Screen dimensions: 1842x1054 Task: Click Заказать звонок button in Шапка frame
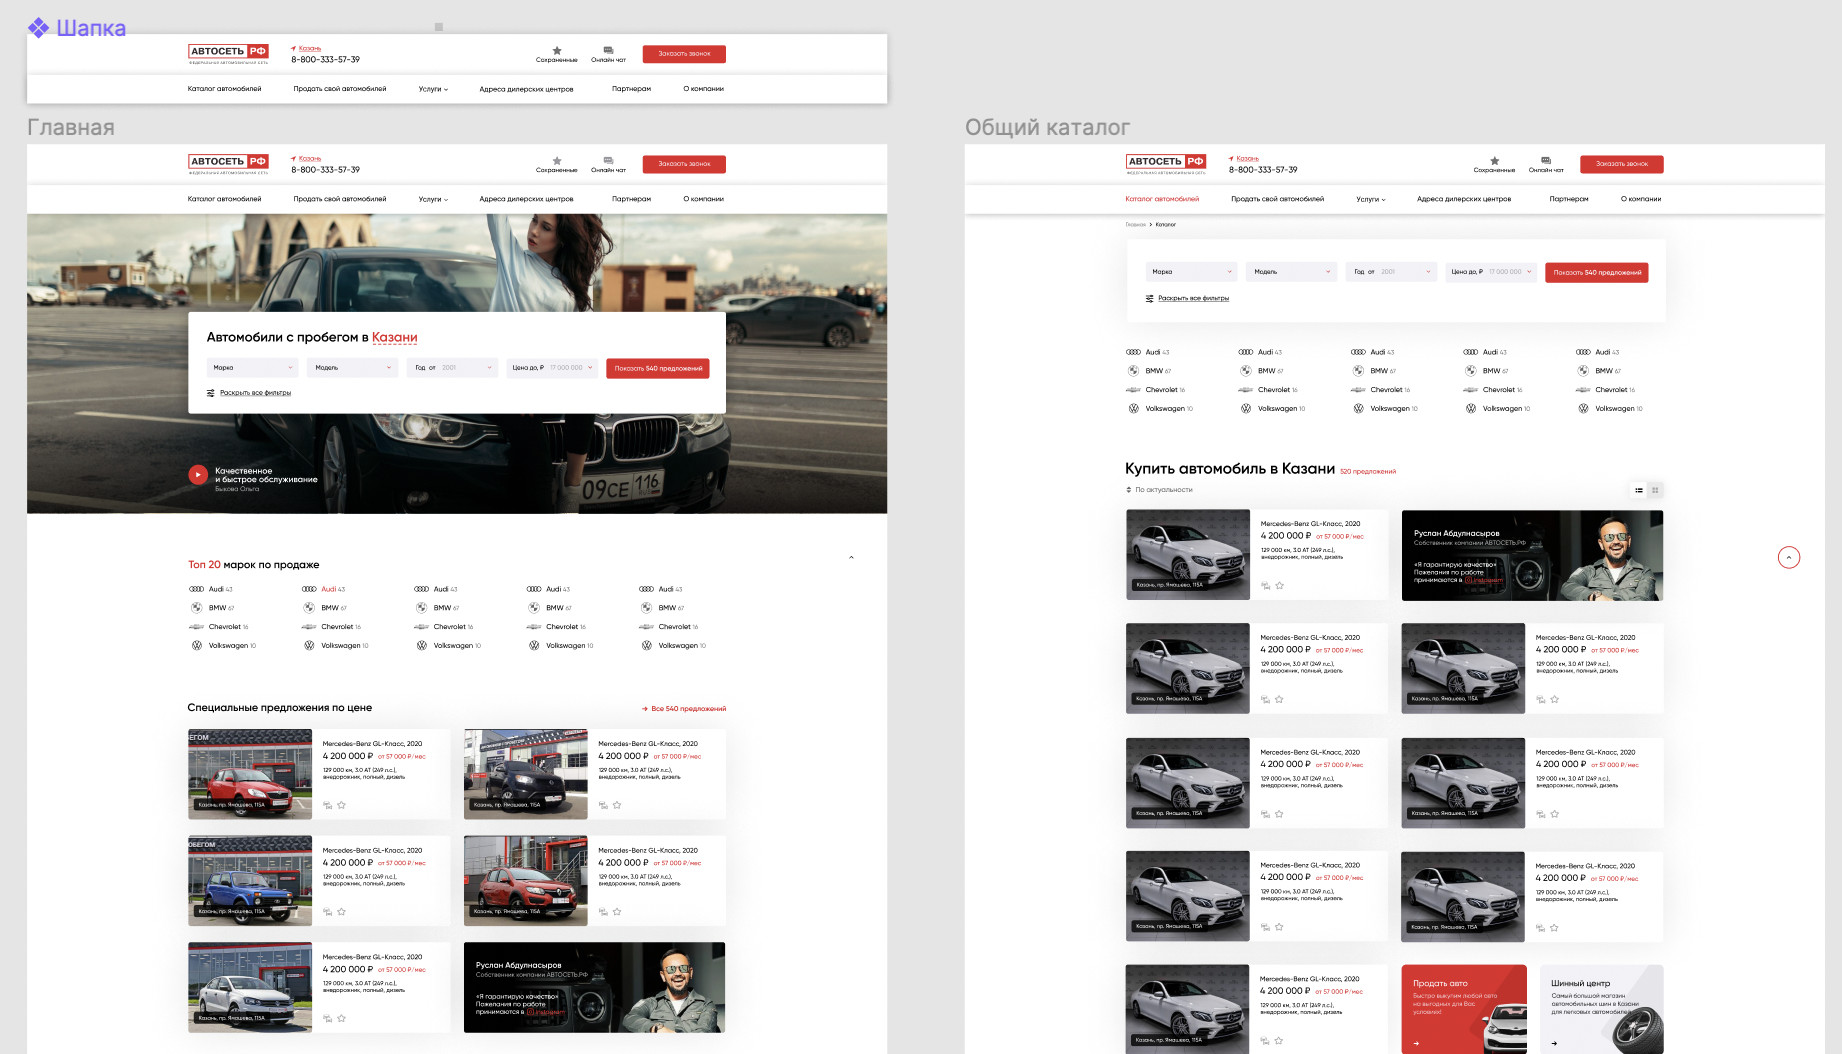click(x=684, y=54)
